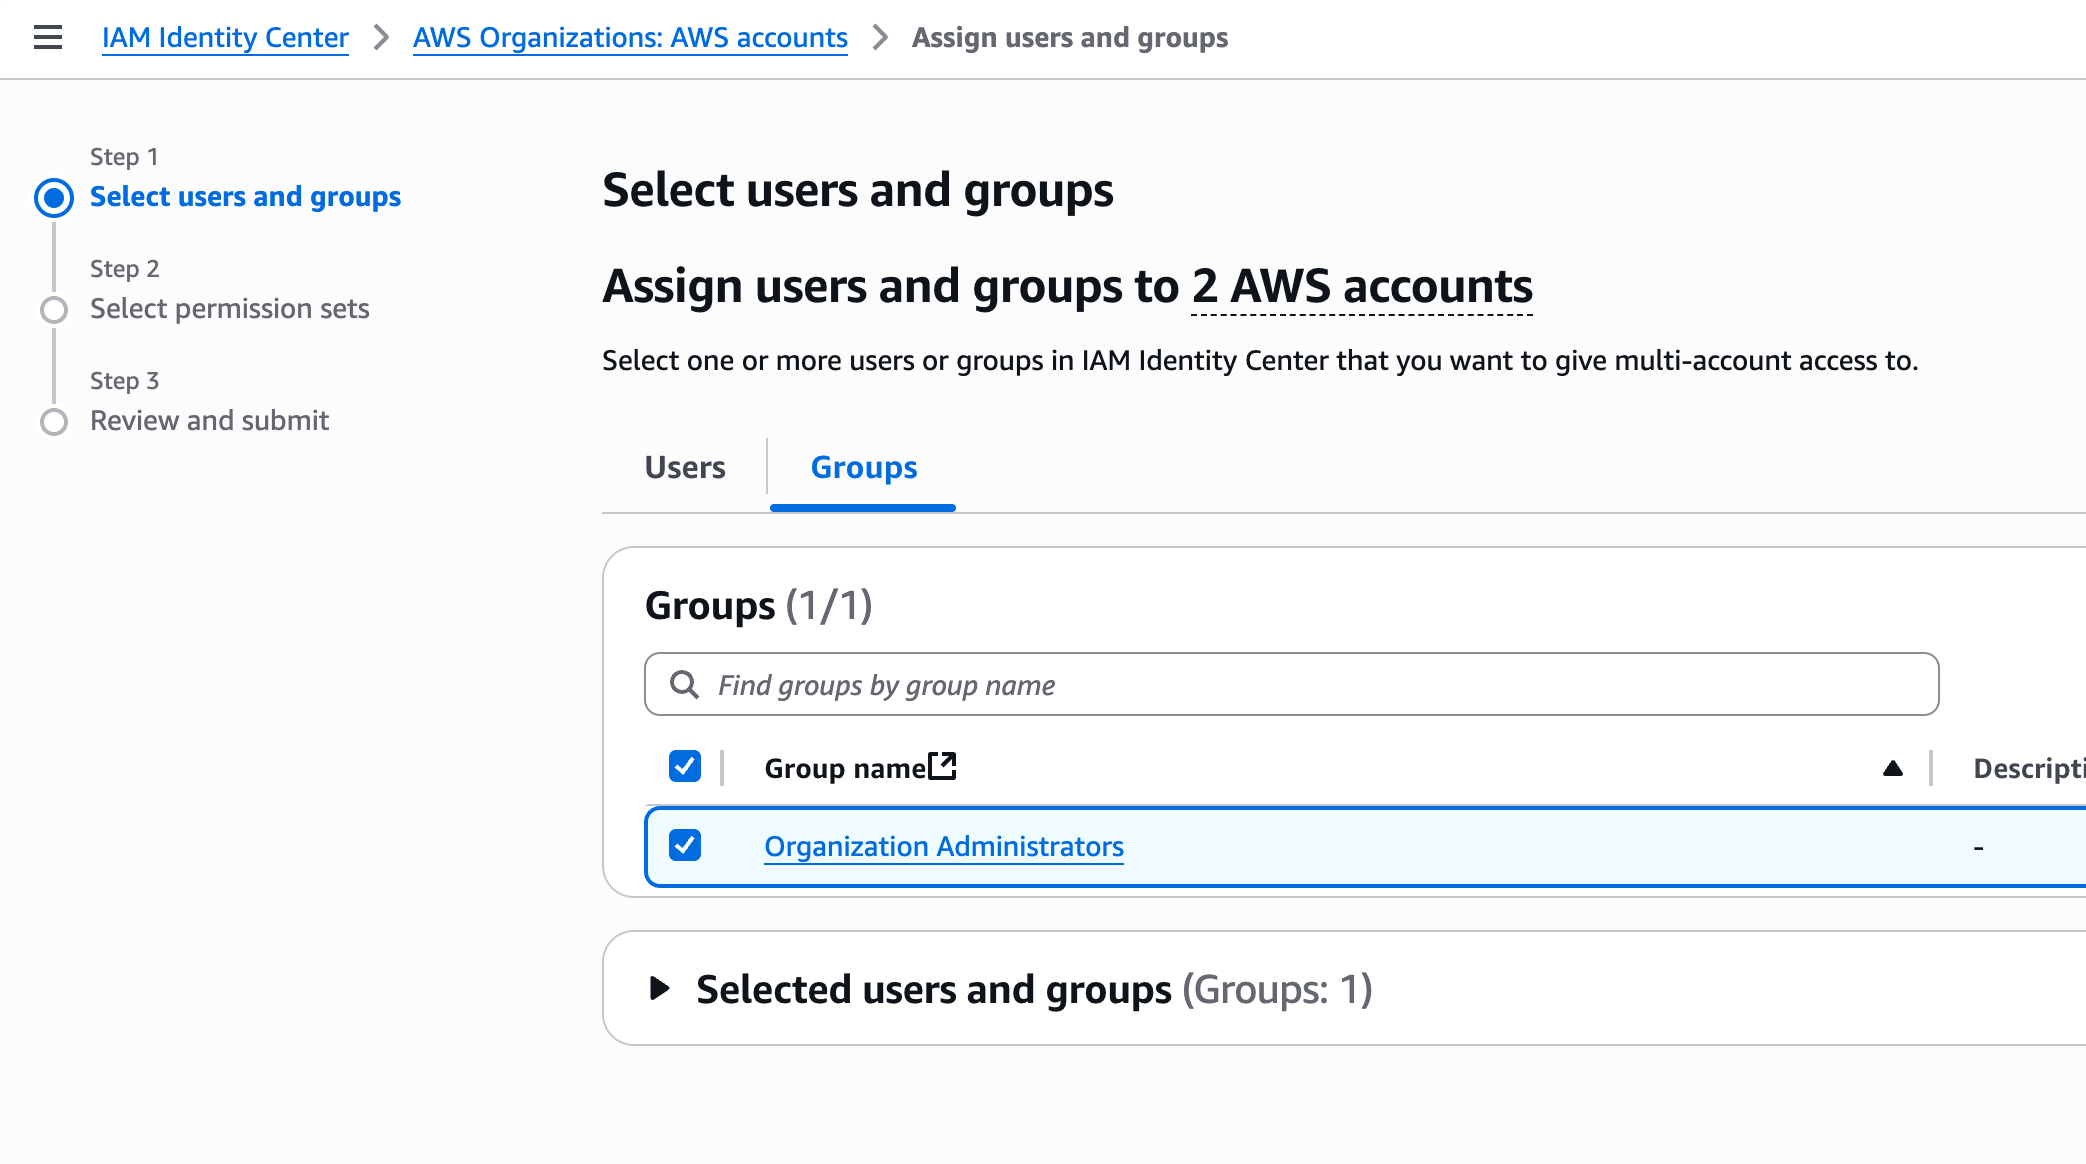
Task: Uncheck the Organization Administrators checkbox
Action: click(685, 846)
